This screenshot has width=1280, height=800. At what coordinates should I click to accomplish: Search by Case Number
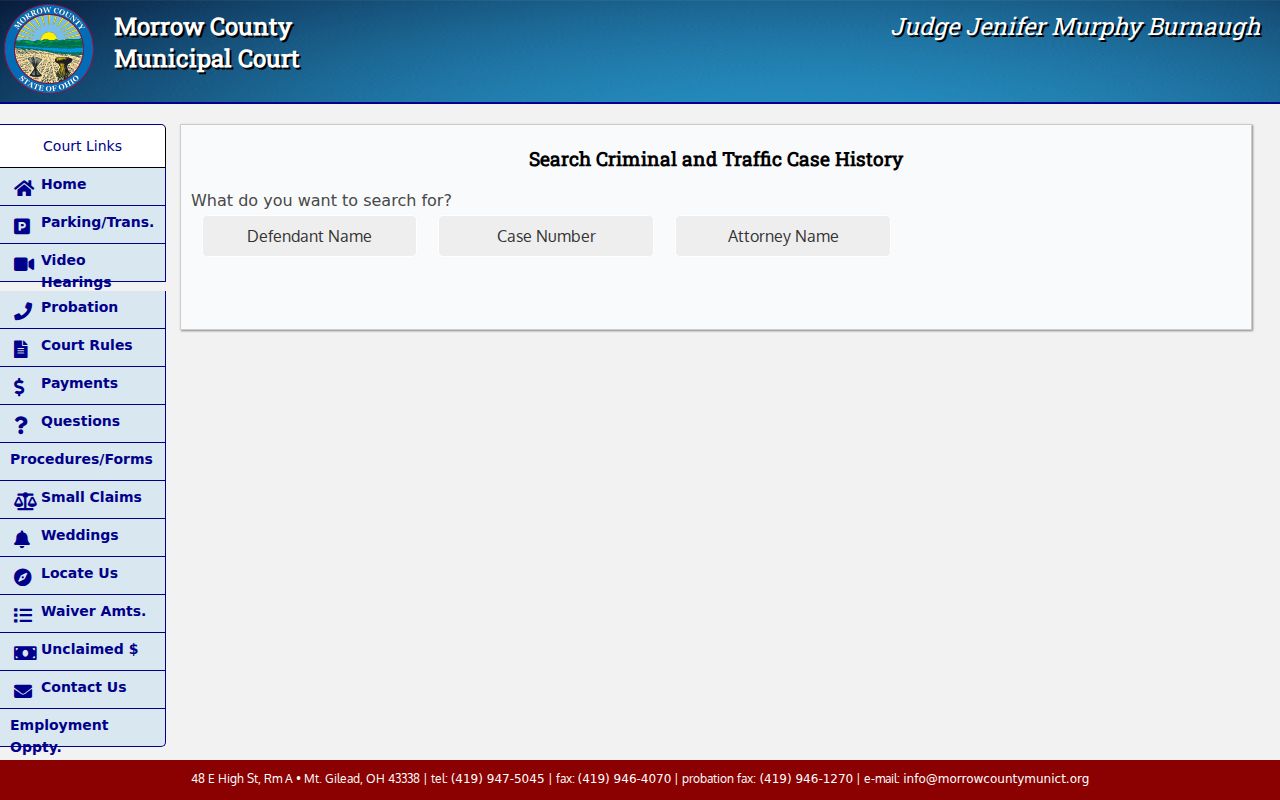click(546, 236)
